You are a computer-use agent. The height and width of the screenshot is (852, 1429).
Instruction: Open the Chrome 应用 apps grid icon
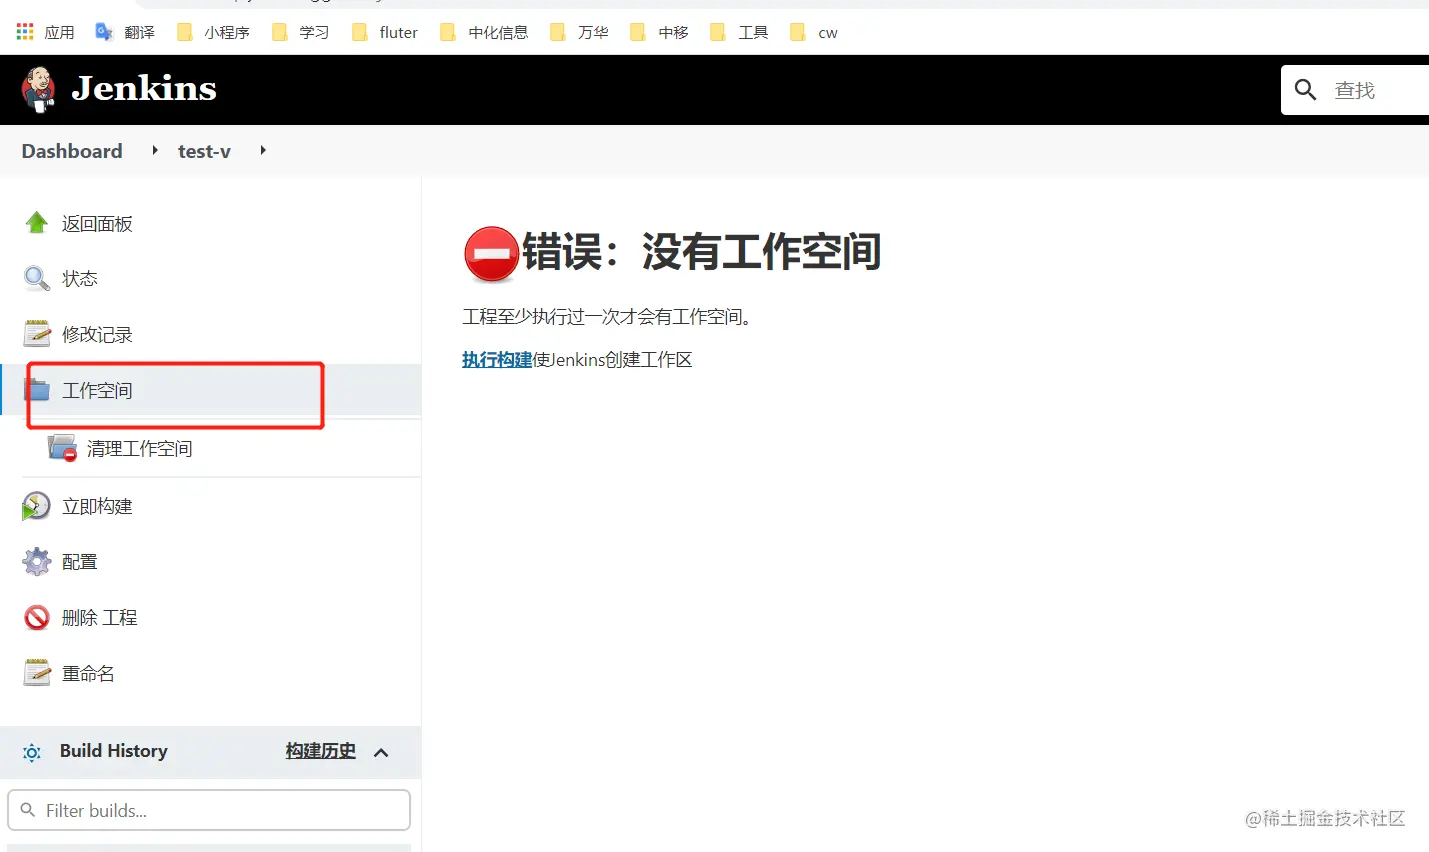[x=25, y=32]
